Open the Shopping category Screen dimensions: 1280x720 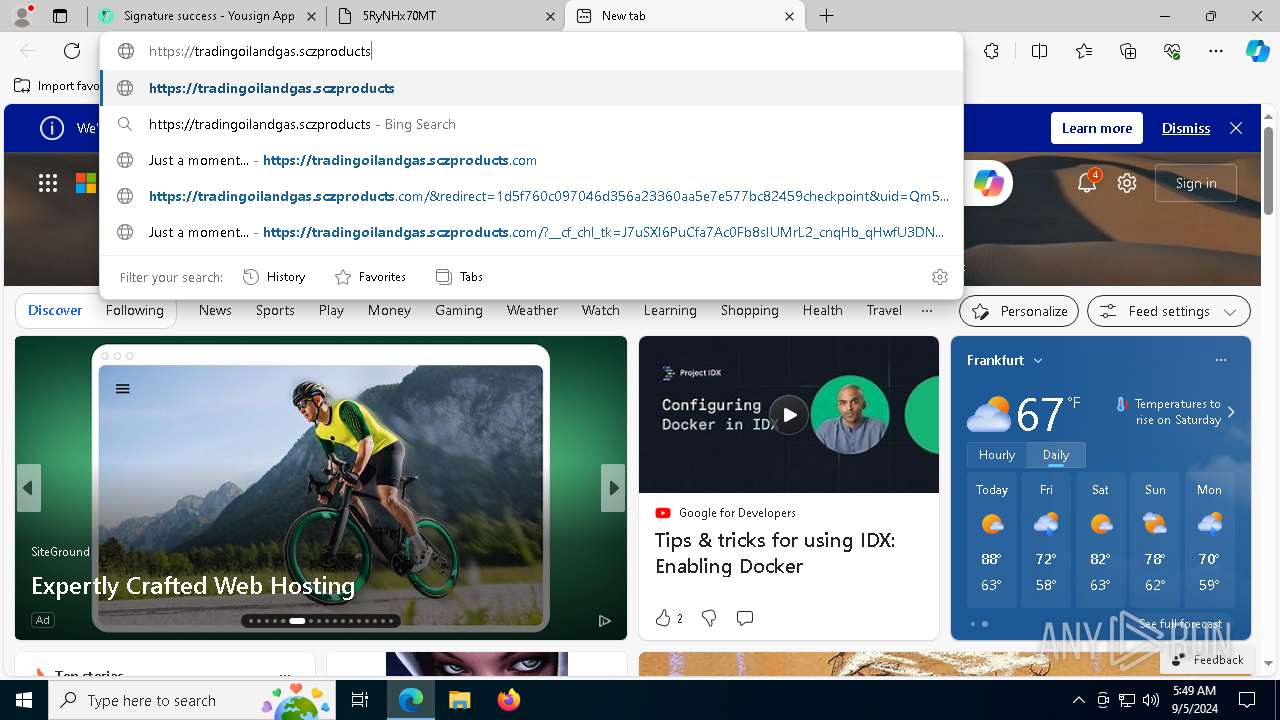(749, 310)
